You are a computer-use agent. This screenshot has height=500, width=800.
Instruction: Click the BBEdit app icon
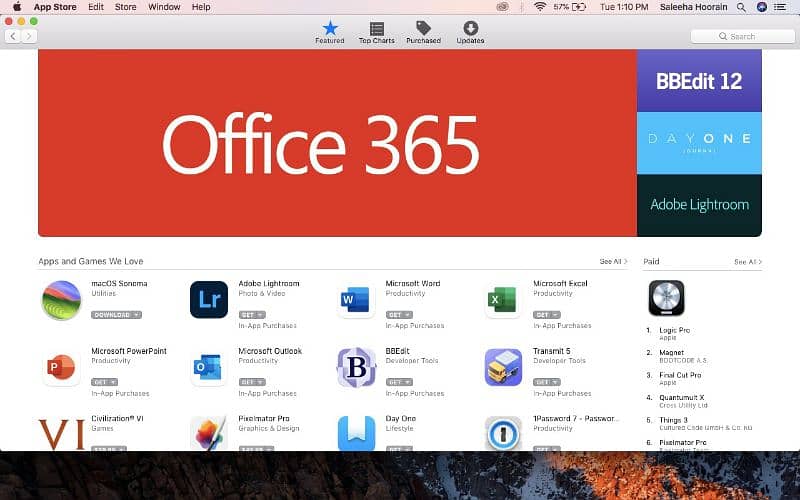(x=356, y=367)
